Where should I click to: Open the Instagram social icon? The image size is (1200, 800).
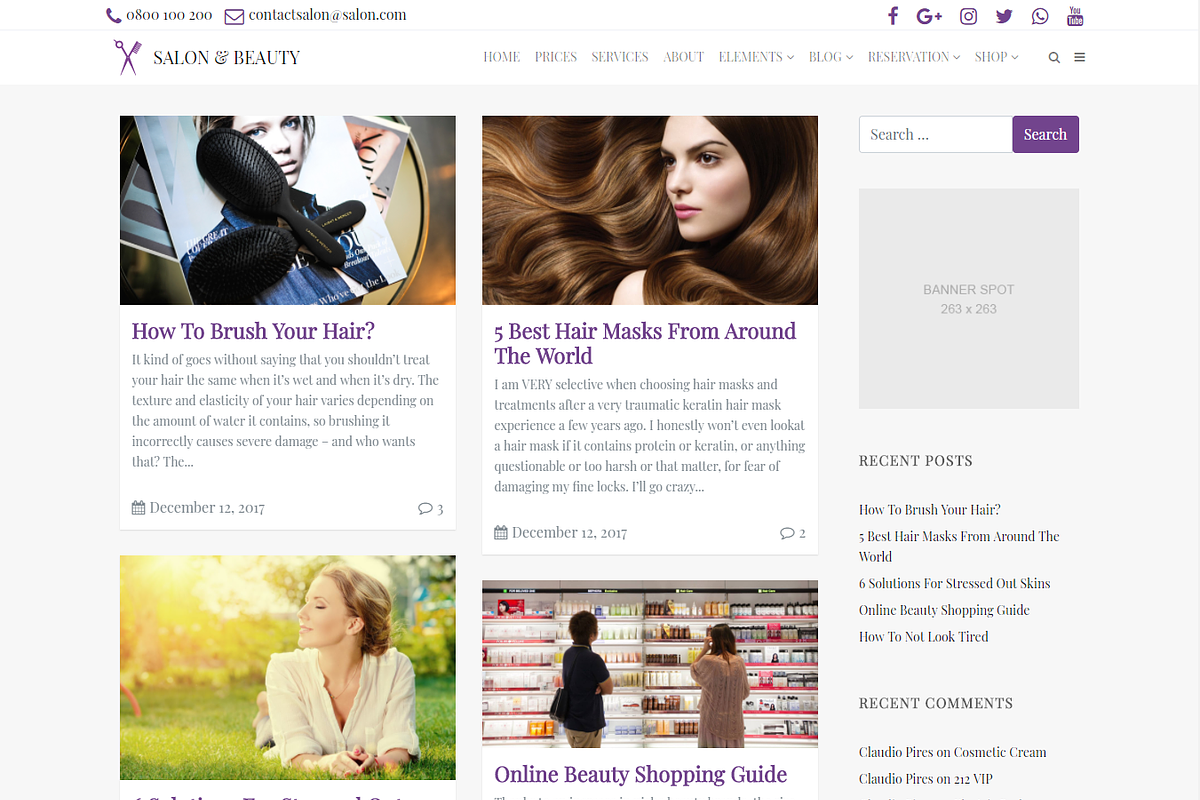click(x=968, y=16)
